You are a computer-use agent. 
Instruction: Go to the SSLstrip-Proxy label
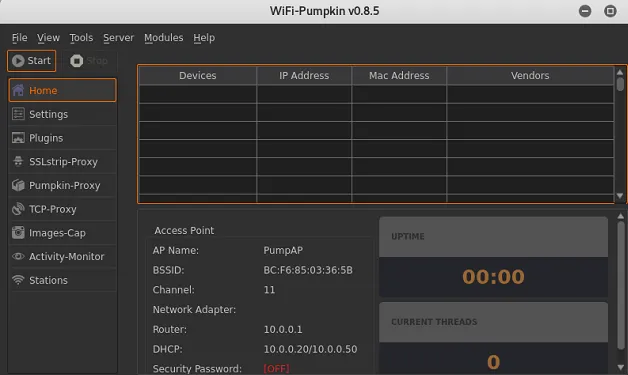tap(63, 162)
